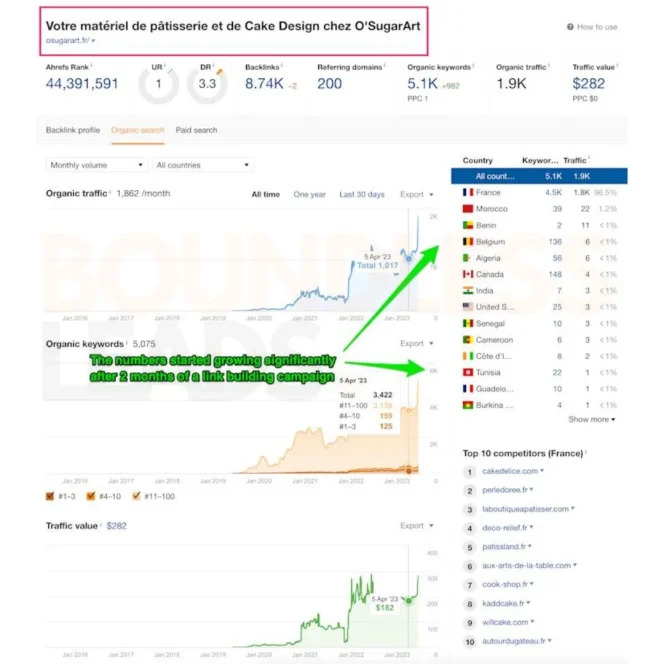
Task: Click the 5 Apr '23 point on Organic traffic chart
Action: (409, 259)
